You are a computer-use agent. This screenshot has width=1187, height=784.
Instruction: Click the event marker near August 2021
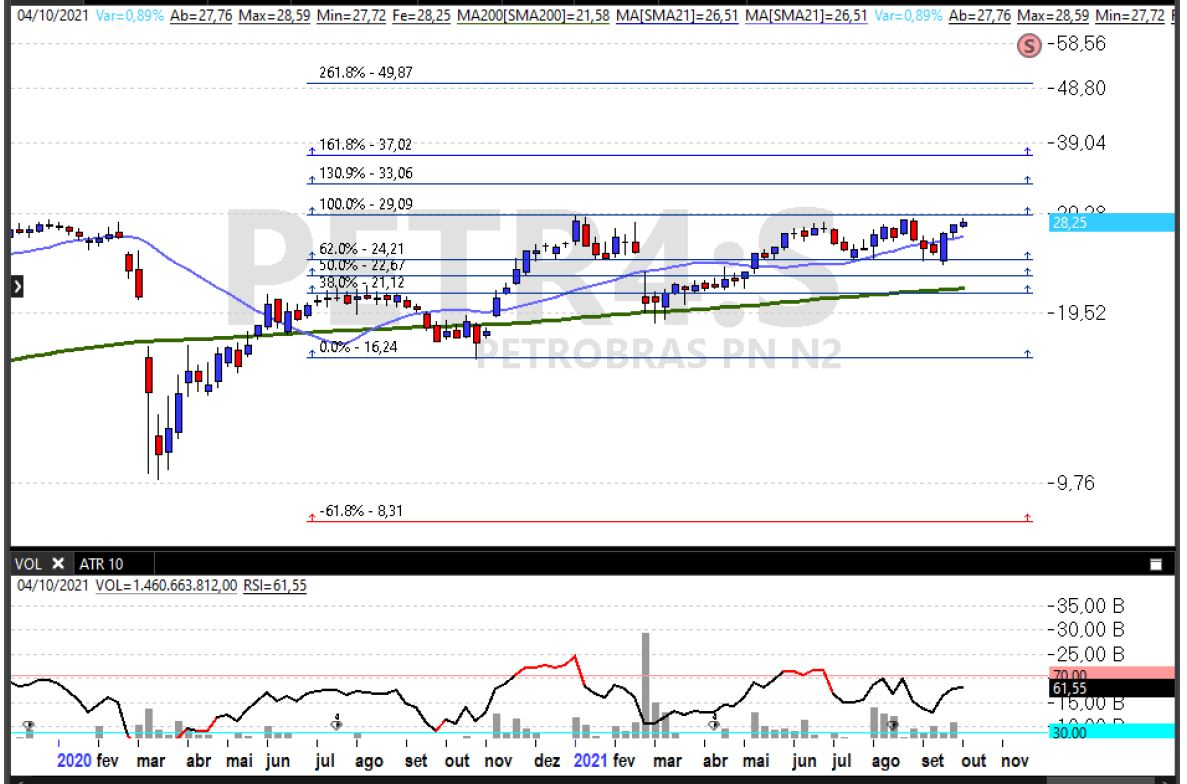tap(893, 723)
